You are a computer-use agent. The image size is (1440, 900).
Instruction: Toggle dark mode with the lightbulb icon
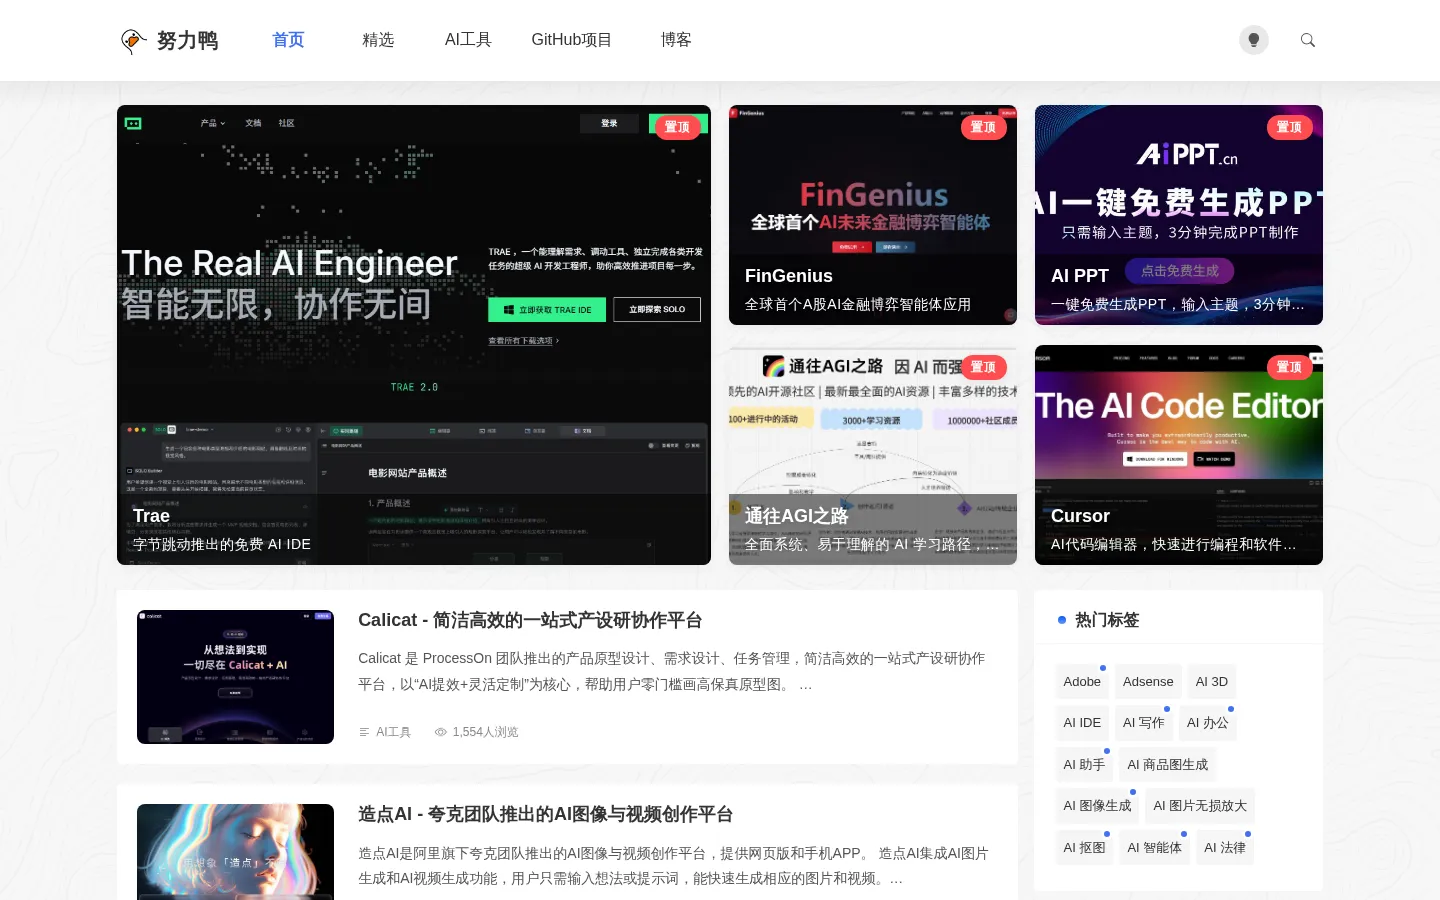click(x=1253, y=40)
